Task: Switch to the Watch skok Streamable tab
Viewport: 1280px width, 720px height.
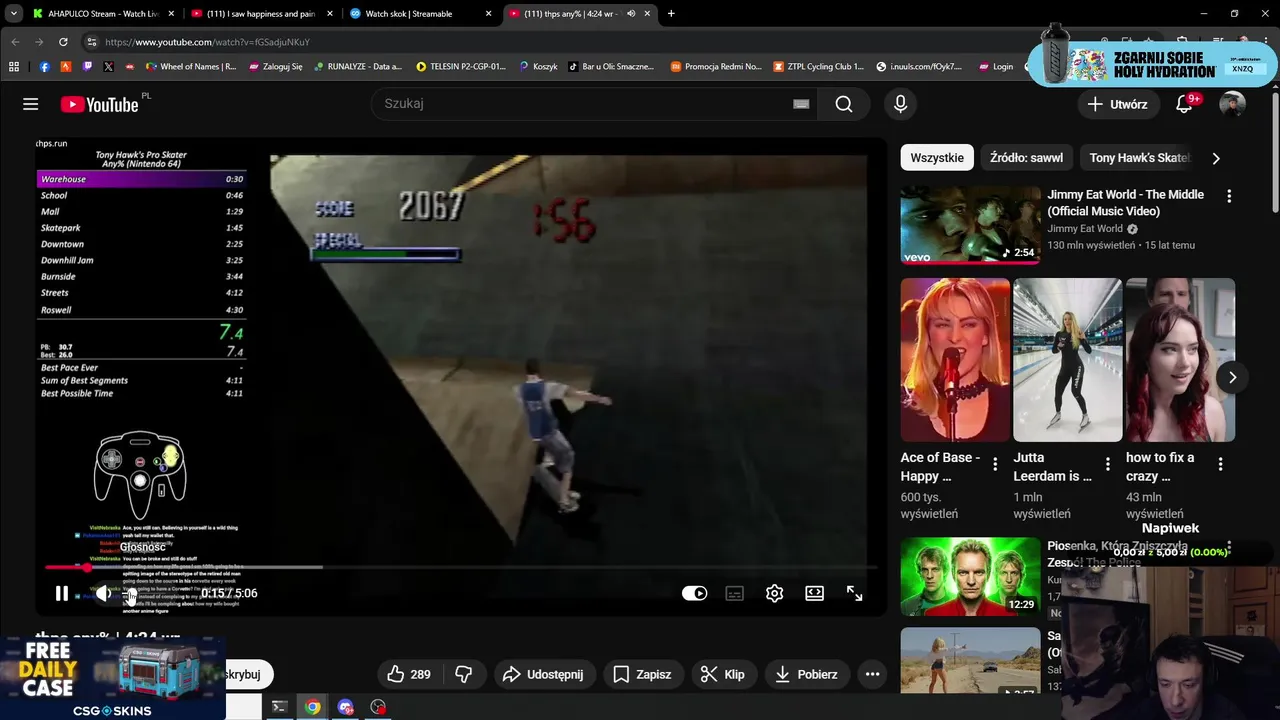Action: [x=419, y=14]
